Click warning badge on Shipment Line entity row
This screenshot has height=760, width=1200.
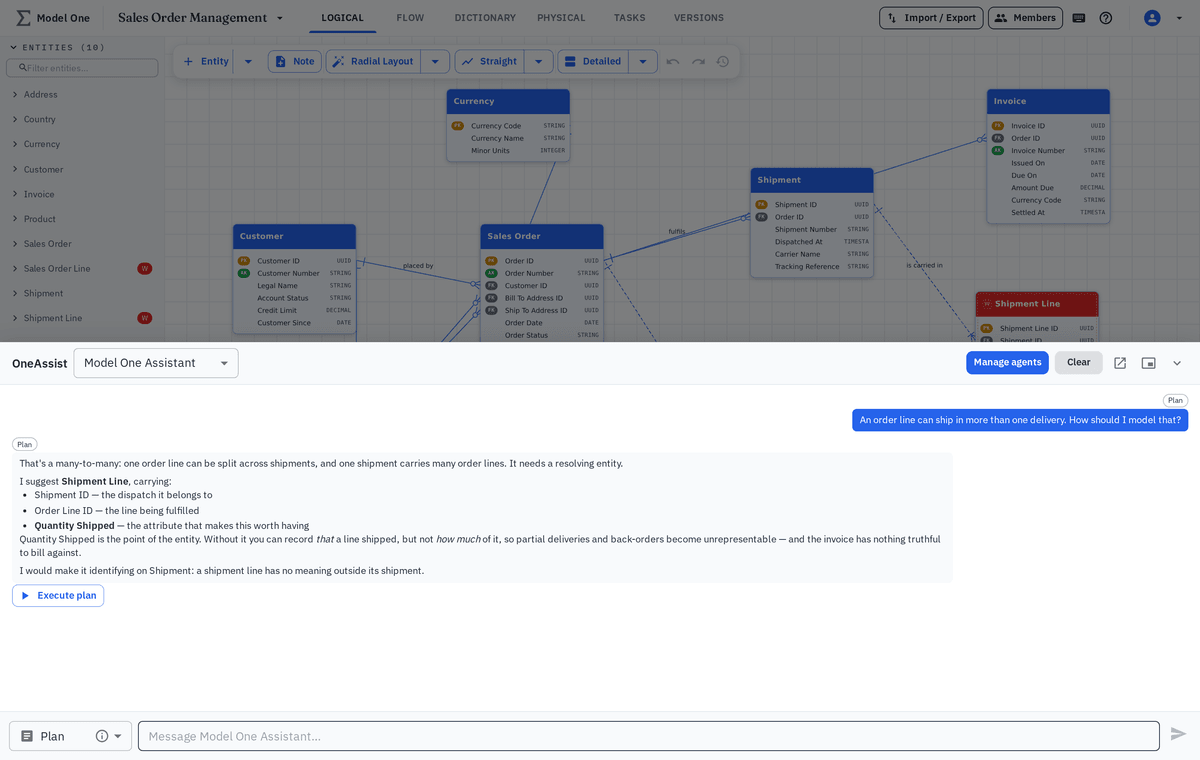[x=144, y=318]
